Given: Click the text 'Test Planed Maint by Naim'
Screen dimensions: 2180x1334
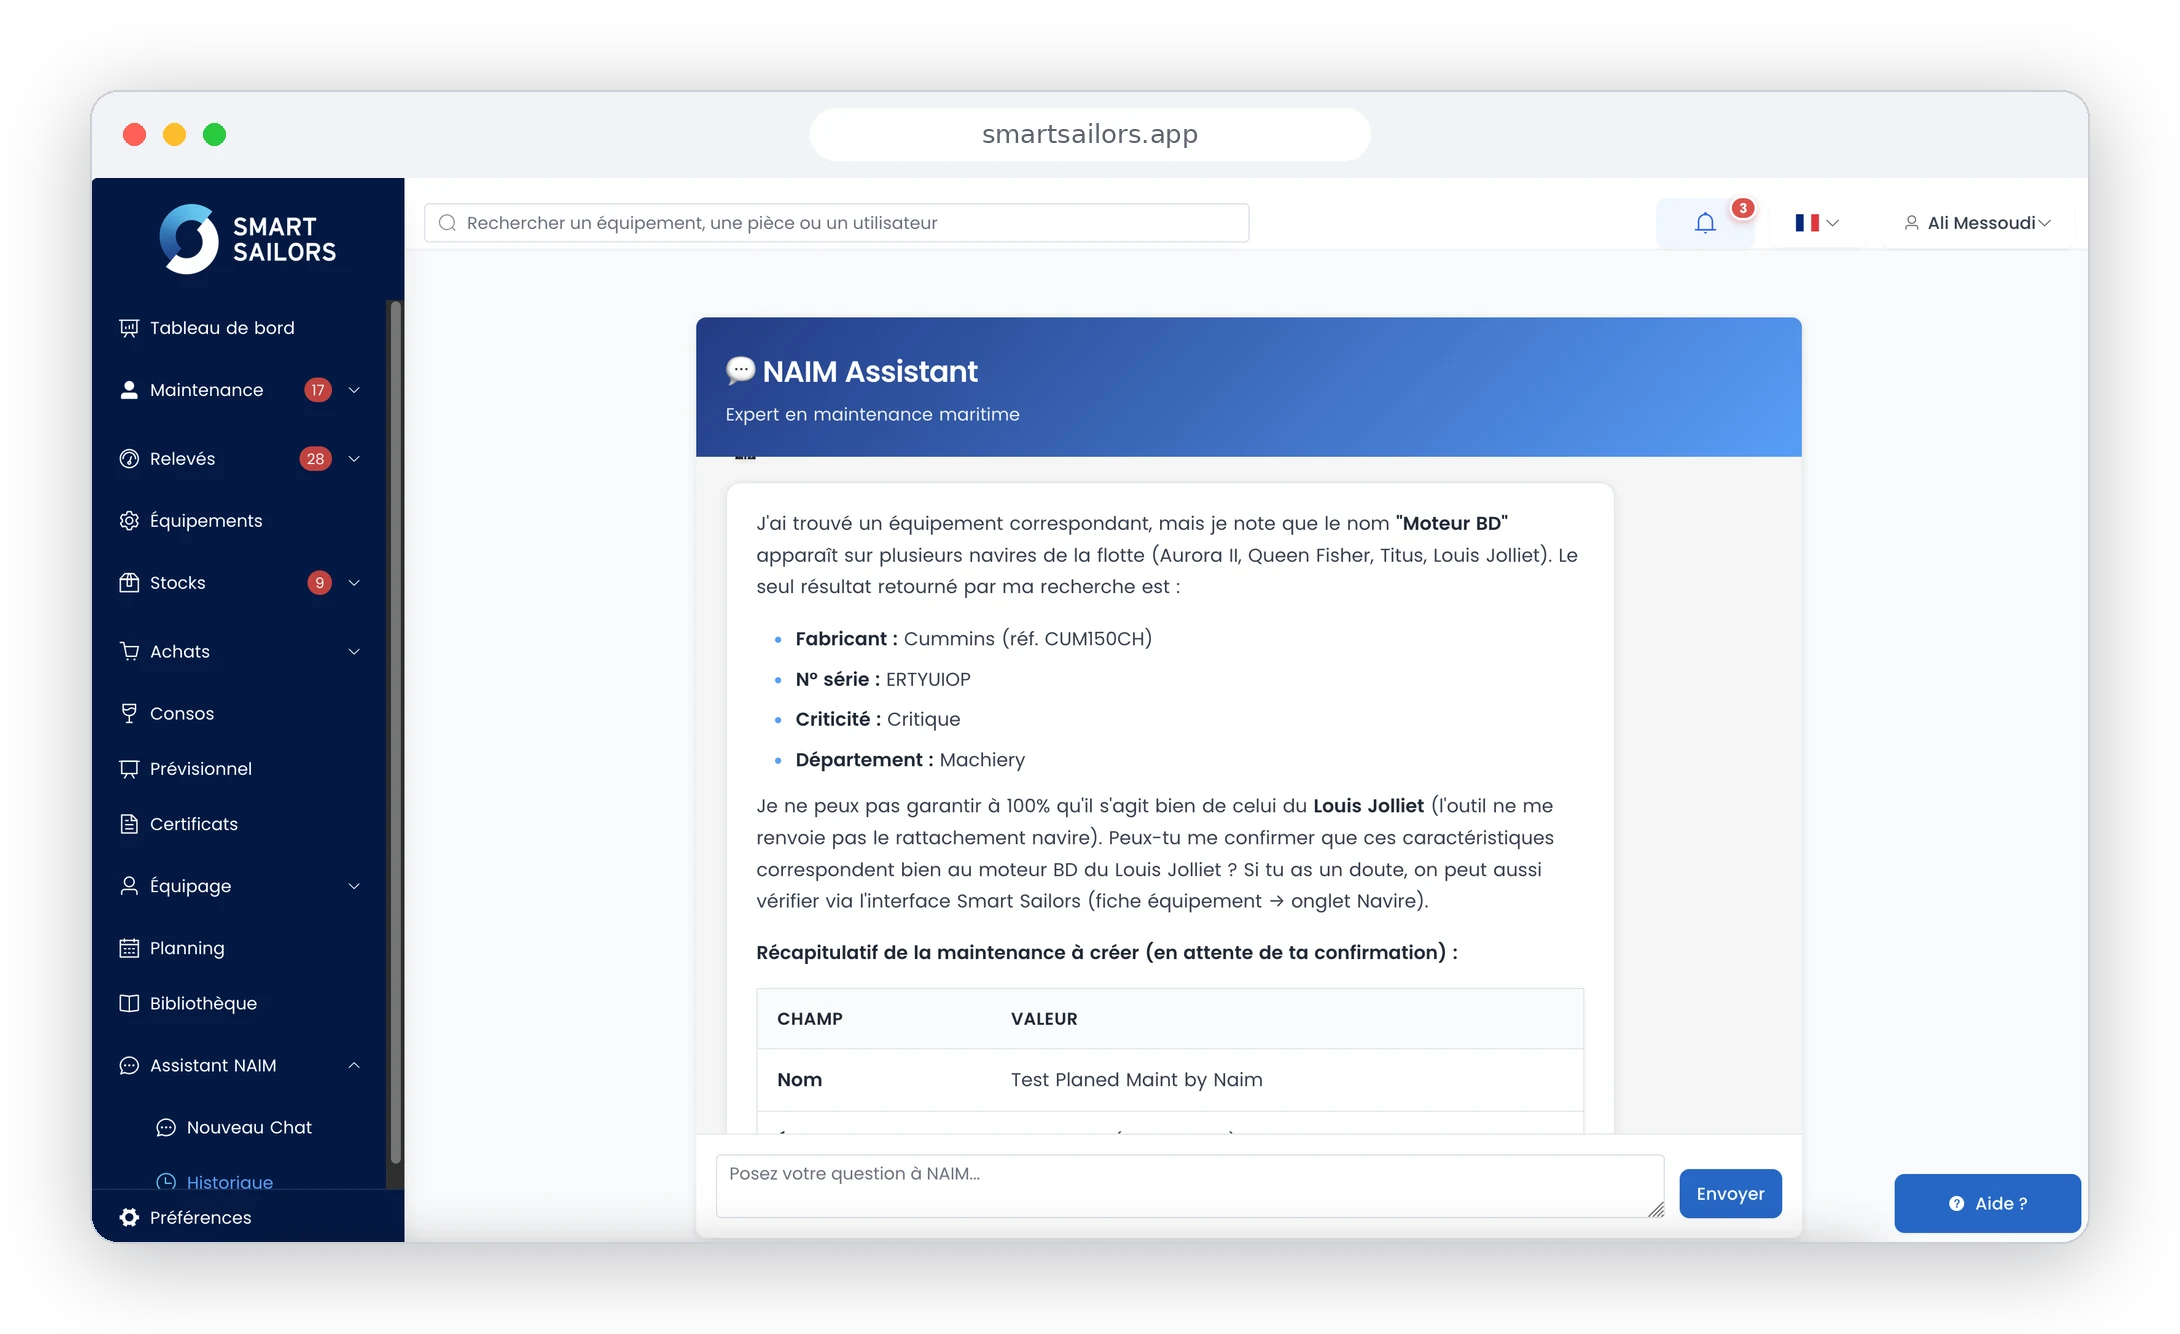Looking at the screenshot, I should coord(1136,1080).
